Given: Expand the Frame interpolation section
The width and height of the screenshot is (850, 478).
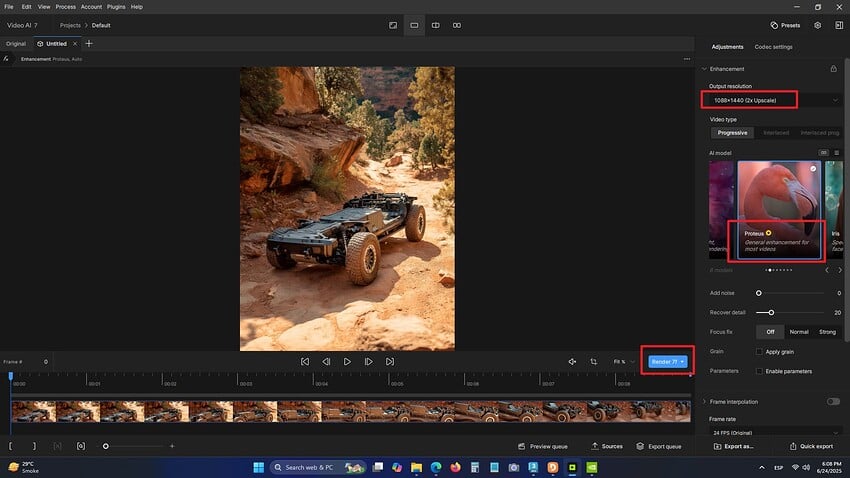Looking at the screenshot, I should click(x=704, y=402).
